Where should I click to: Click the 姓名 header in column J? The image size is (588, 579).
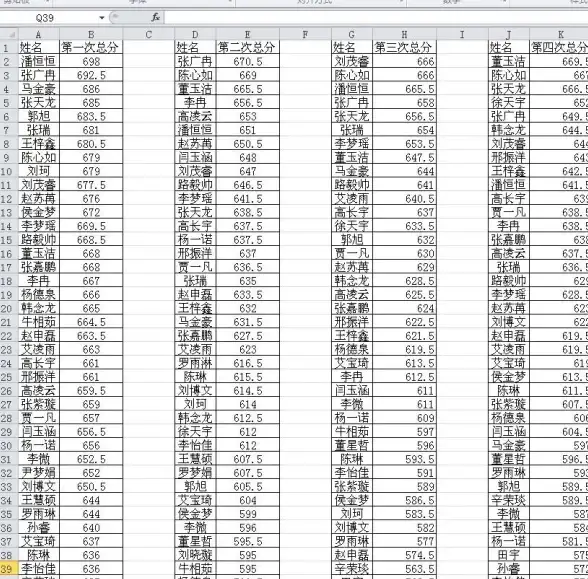click(508, 47)
